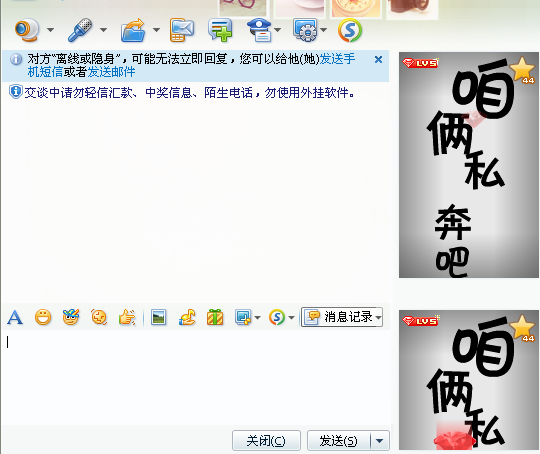
Task: Click the 发送邮件 link
Action: 111,72
